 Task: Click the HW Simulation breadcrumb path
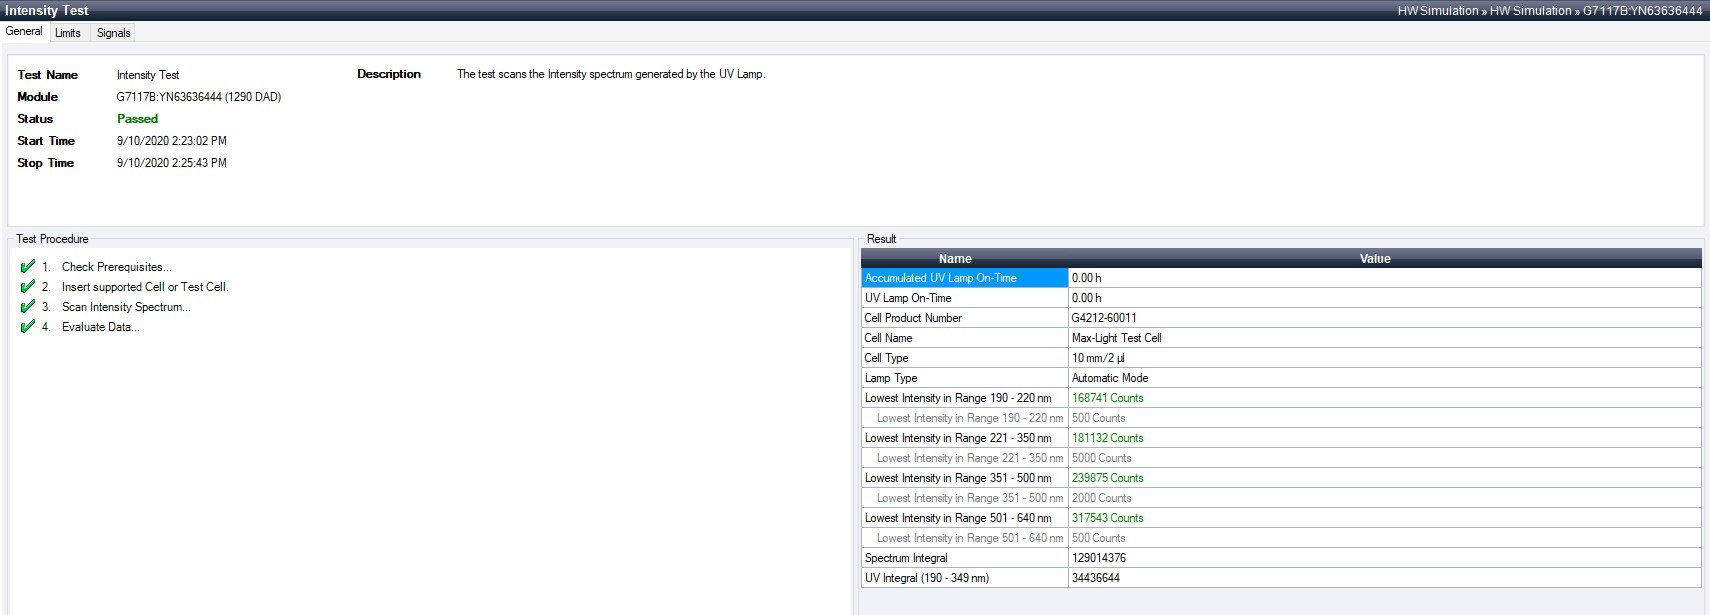[x=1437, y=11]
